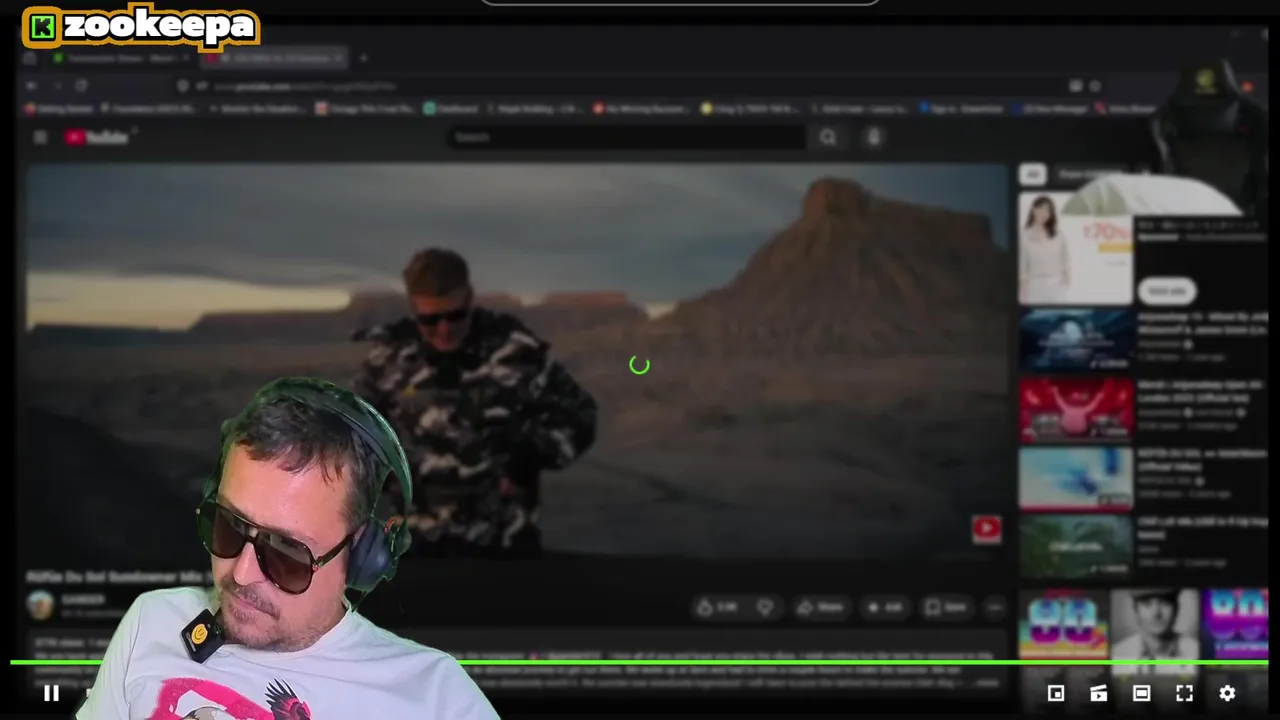1280x720 pixels.
Task: Like the YouTube video with thumbs up
Action: [716, 607]
